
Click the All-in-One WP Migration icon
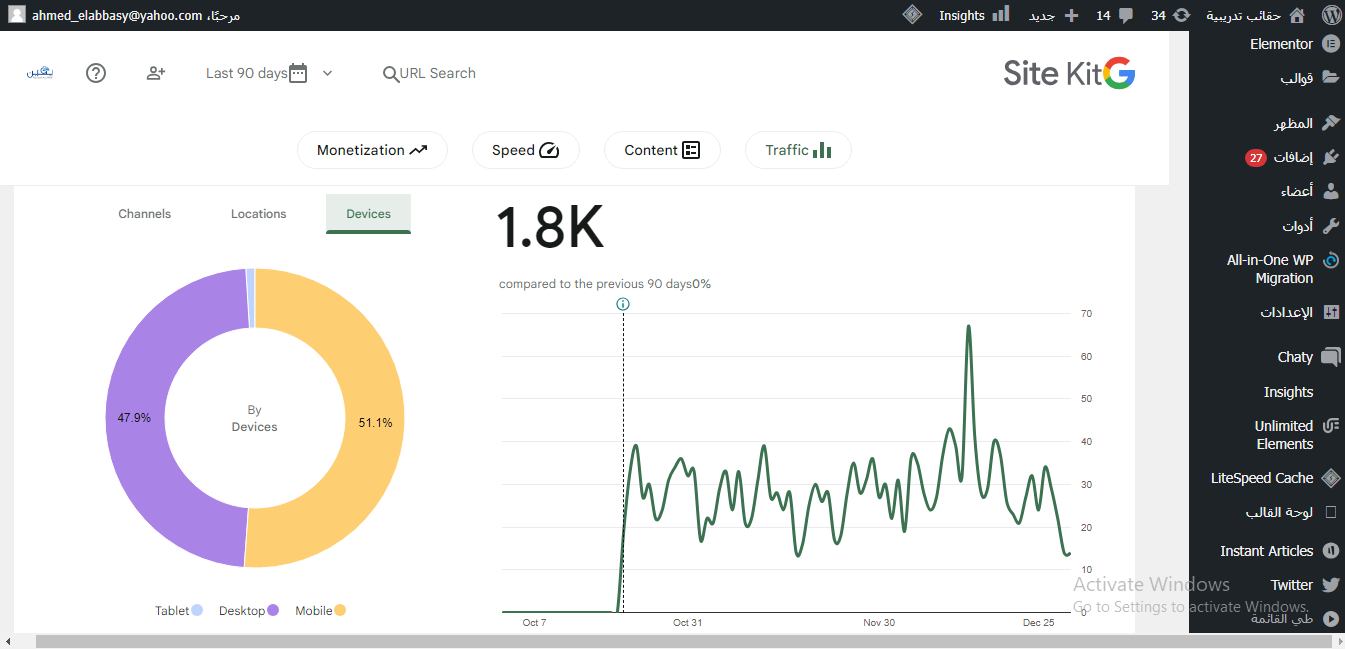(1331, 260)
